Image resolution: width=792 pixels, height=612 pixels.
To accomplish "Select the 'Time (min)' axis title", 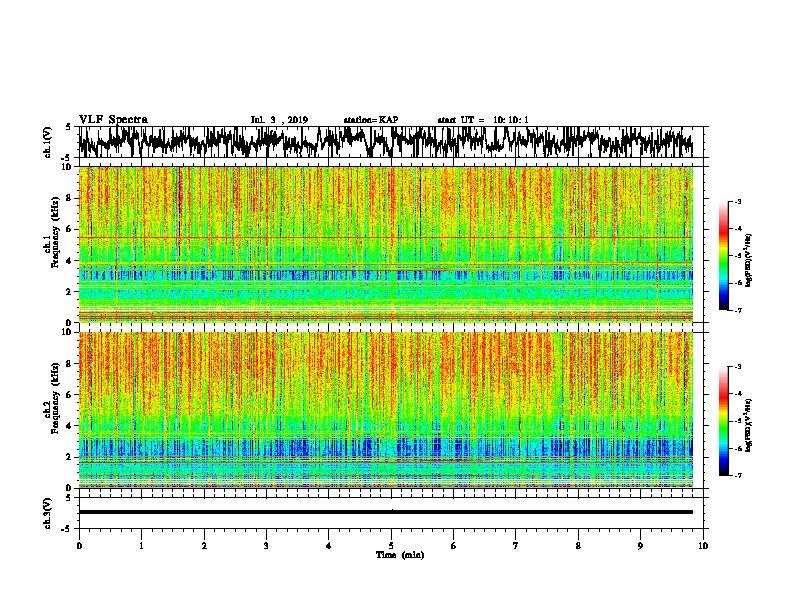I will 400,555.
